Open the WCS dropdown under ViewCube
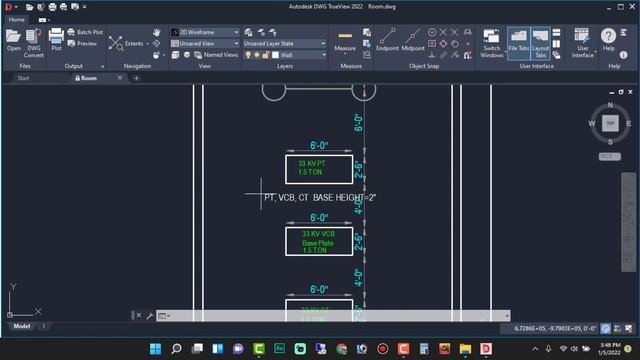The width and height of the screenshot is (640, 360). pos(609,156)
